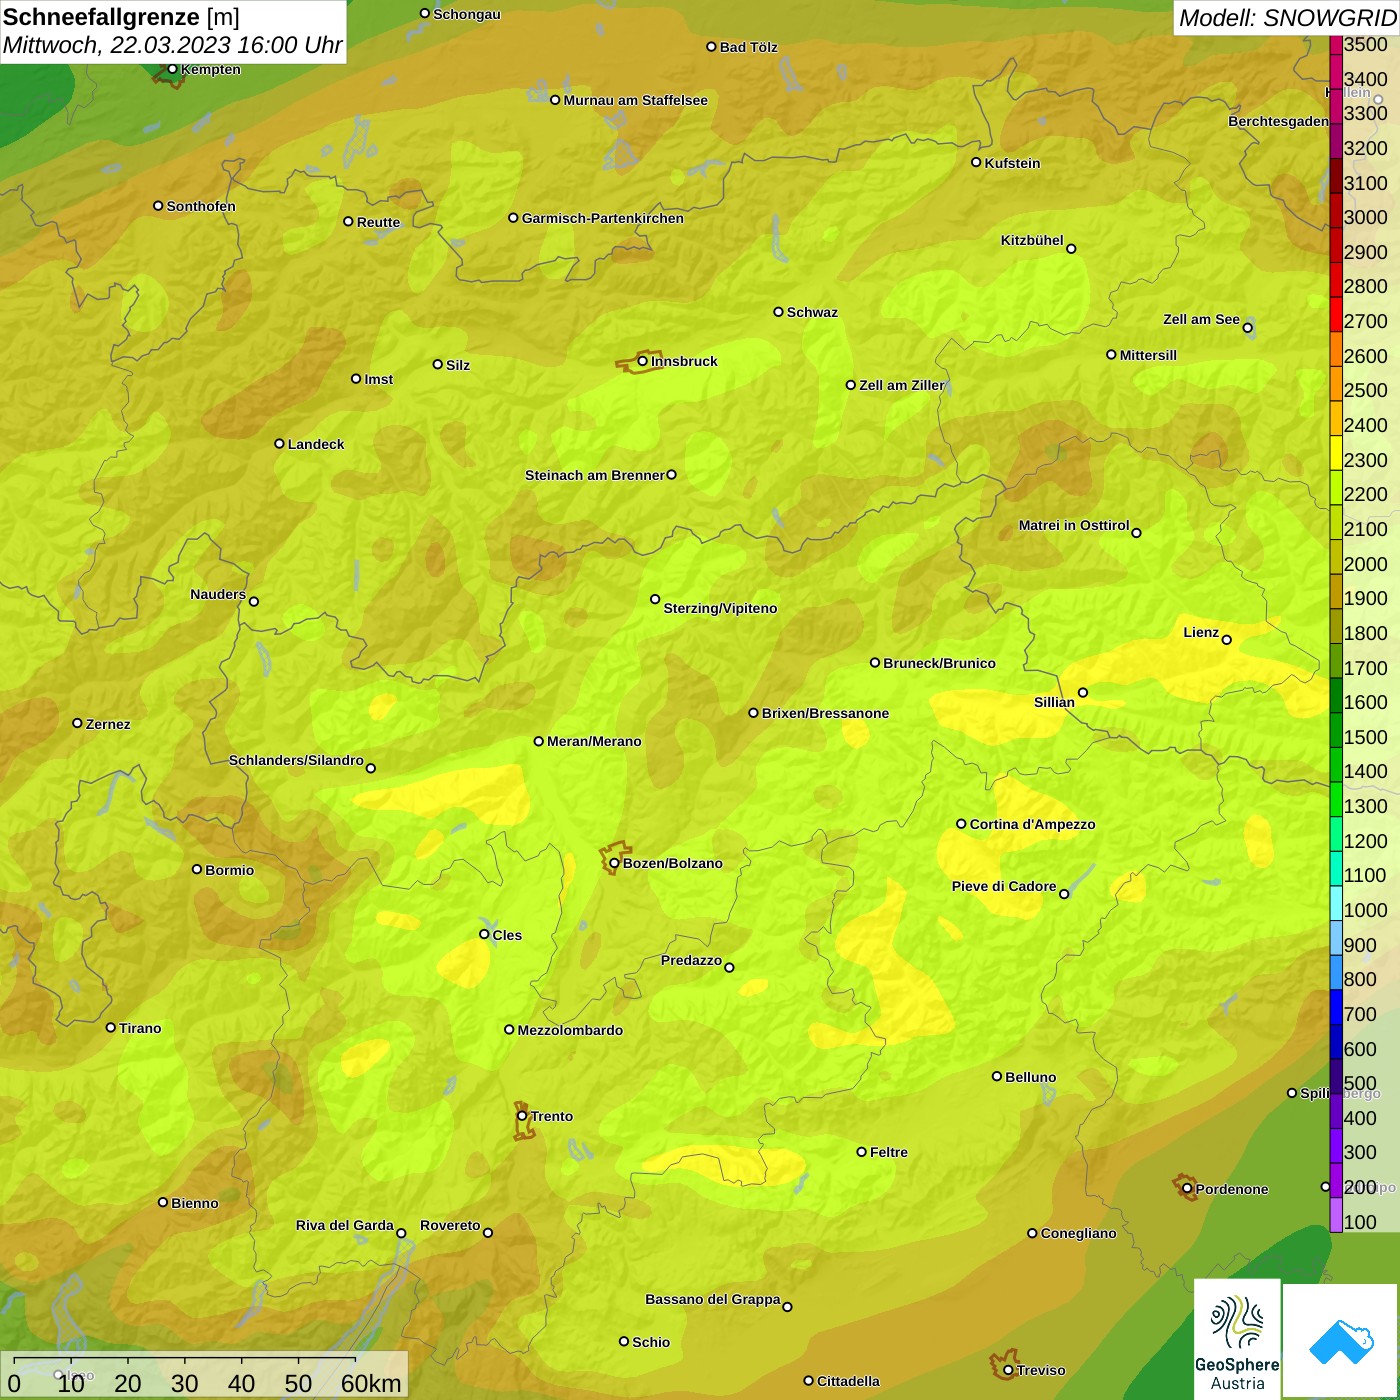Click the Cittadella label
1400x1400 pixels.
(x=848, y=1381)
